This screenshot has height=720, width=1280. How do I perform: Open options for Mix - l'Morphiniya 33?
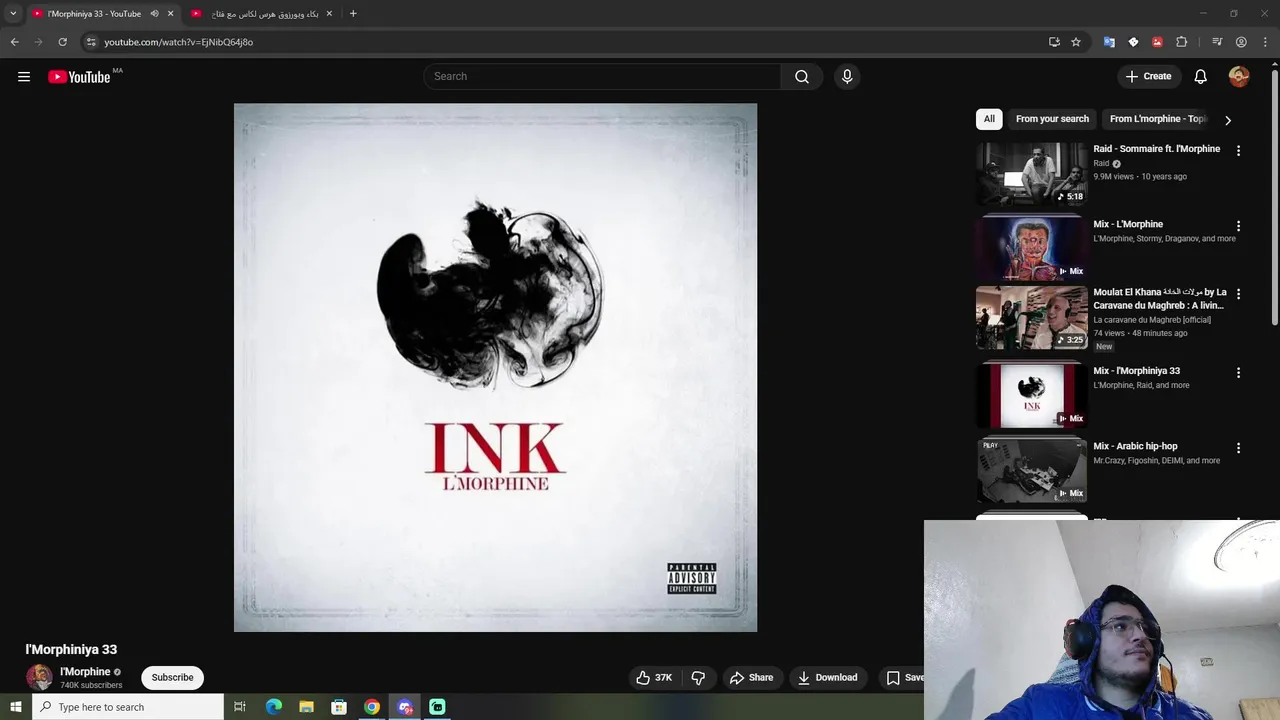(x=1238, y=373)
